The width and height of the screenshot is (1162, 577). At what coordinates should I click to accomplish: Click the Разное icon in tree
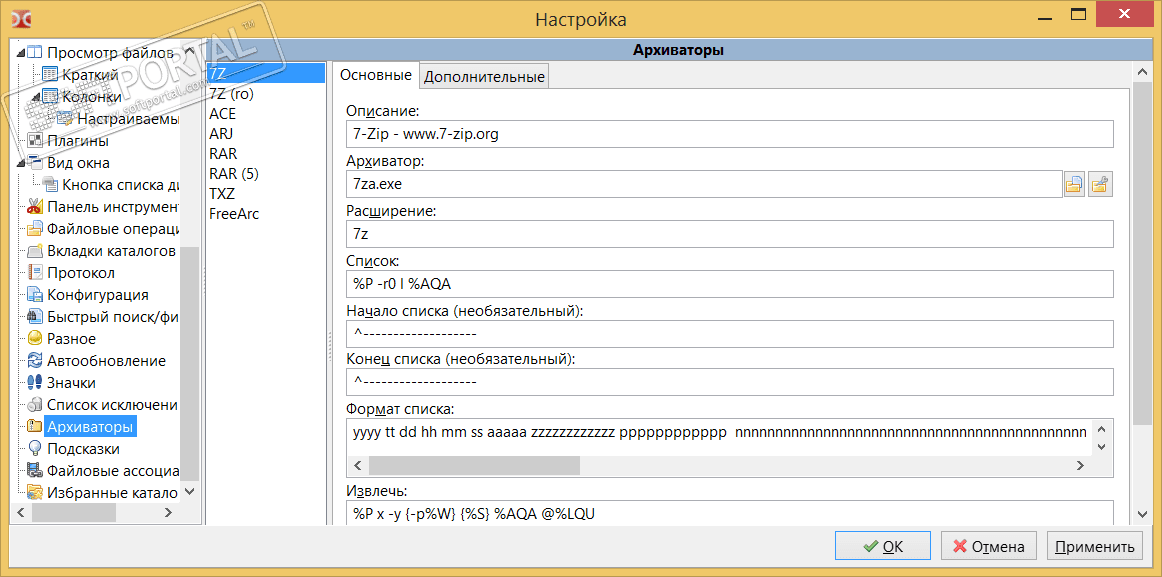(x=35, y=338)
